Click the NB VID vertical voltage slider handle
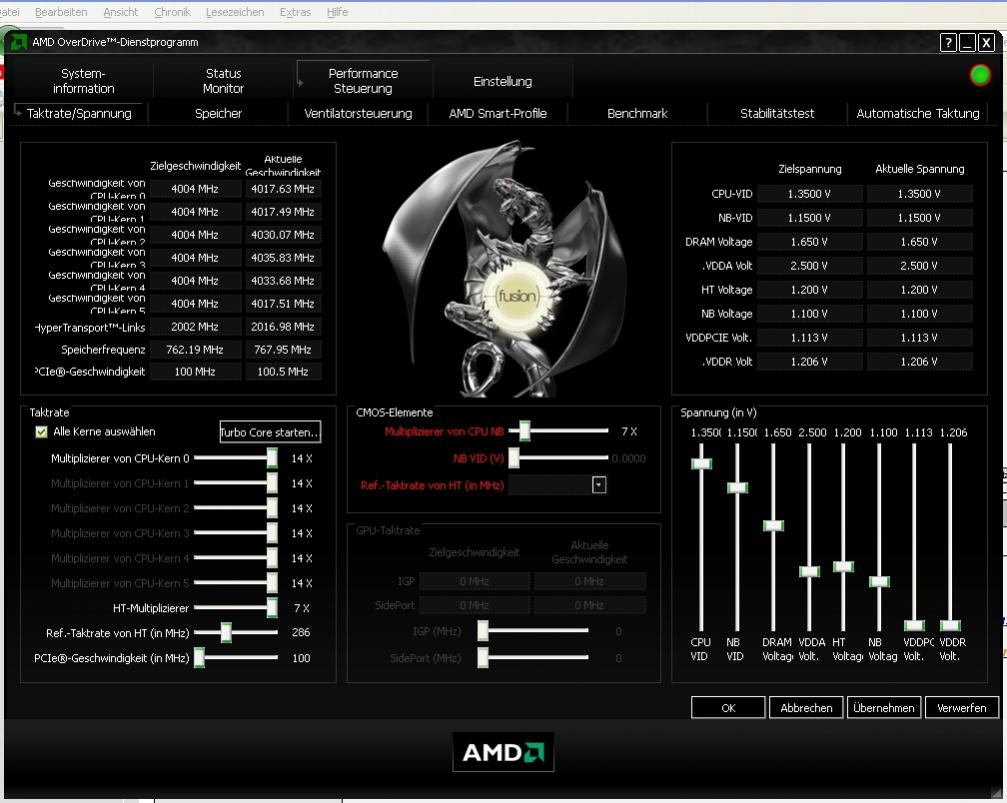This screenshot has height=803, width=1007. (x=737, y=488)
